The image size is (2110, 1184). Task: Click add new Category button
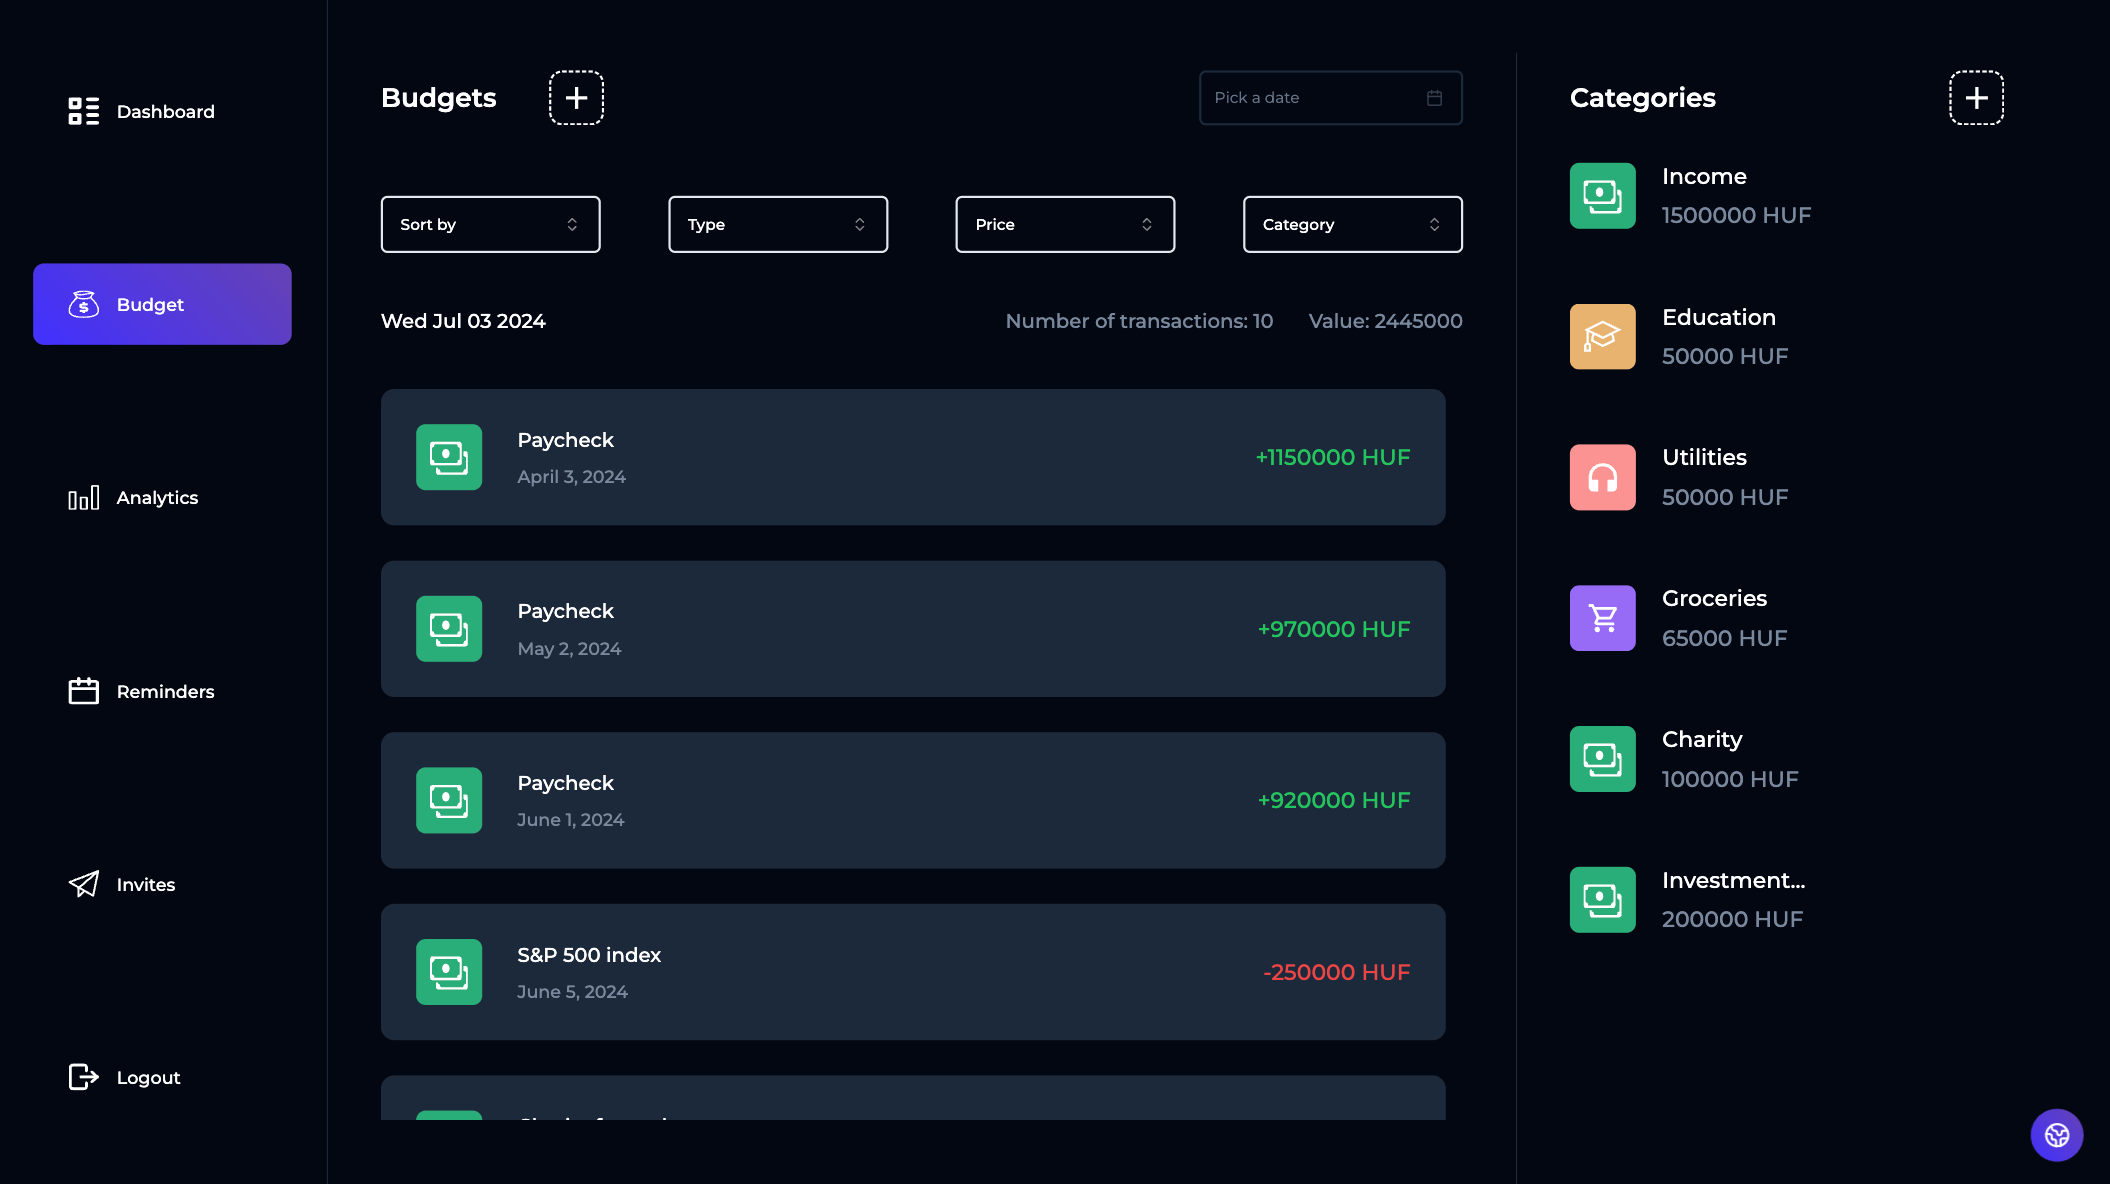tap(1977, 97)
